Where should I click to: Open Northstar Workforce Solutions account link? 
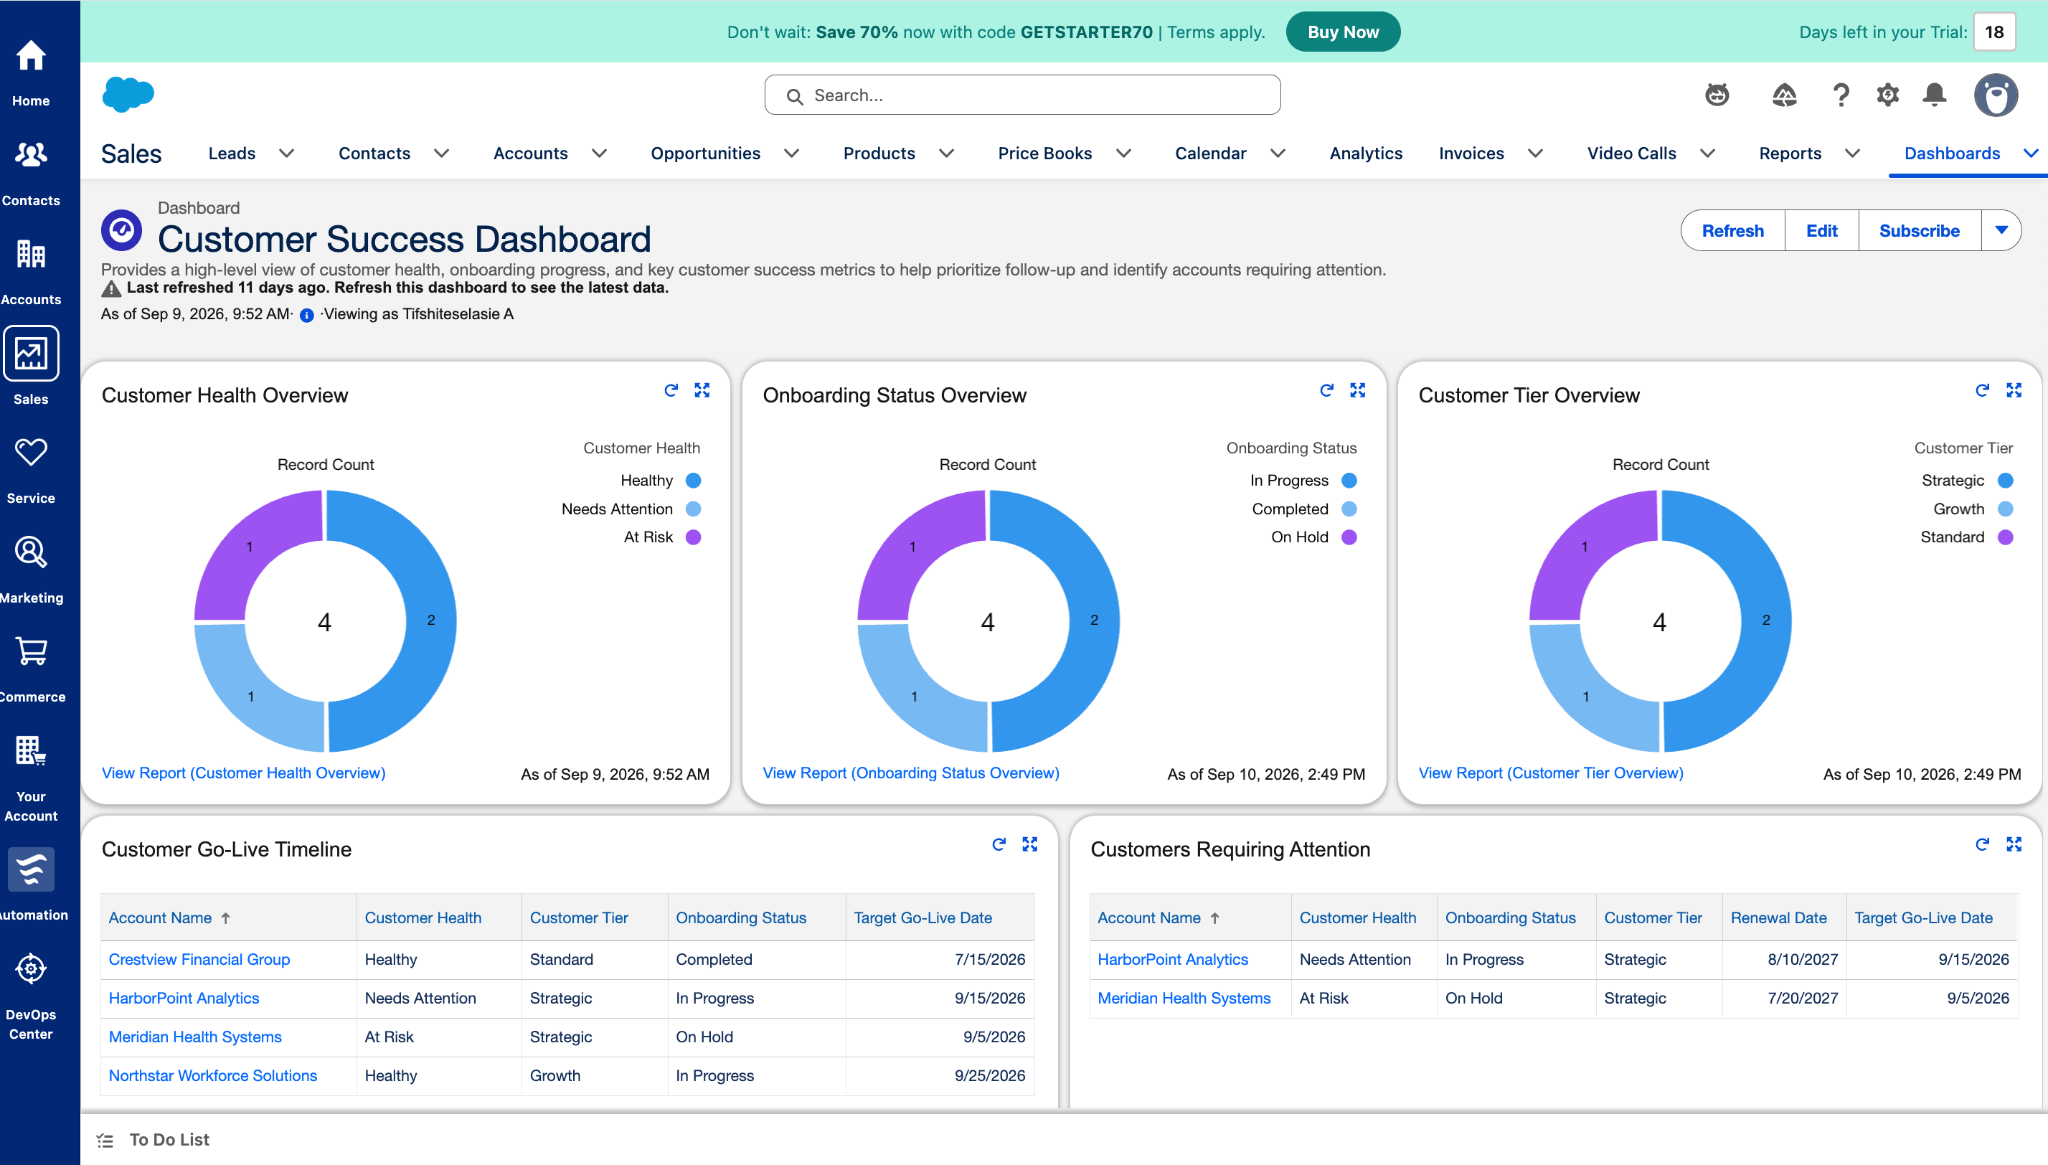(x=213, y=1075)
